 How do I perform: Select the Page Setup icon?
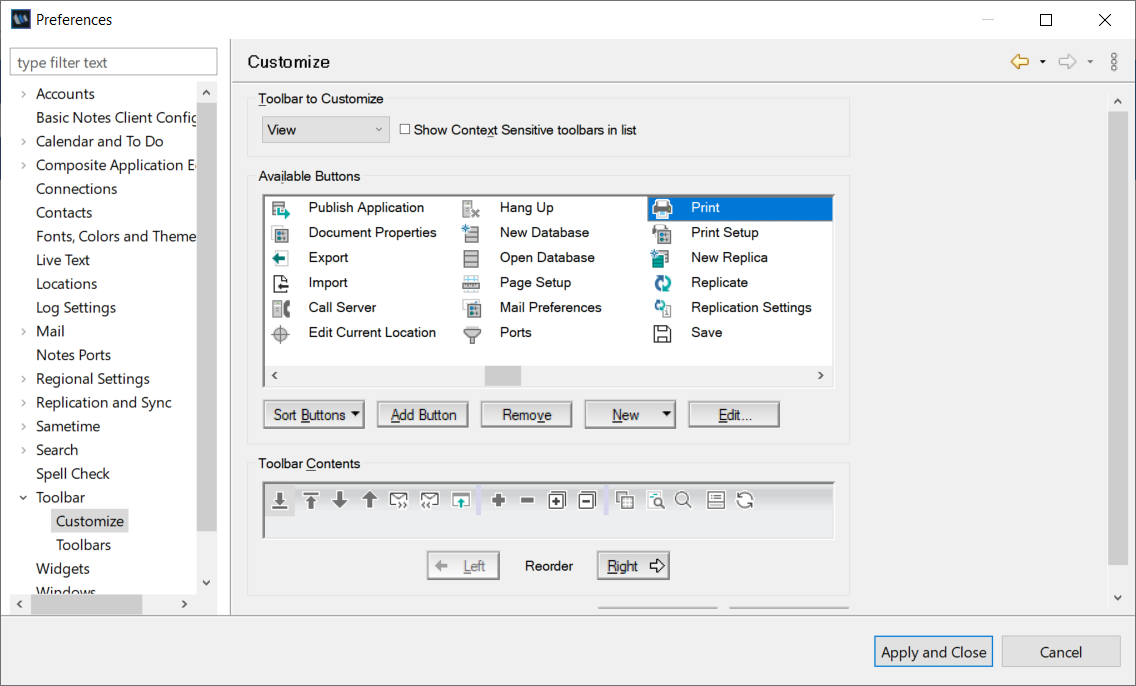(471, 283)
